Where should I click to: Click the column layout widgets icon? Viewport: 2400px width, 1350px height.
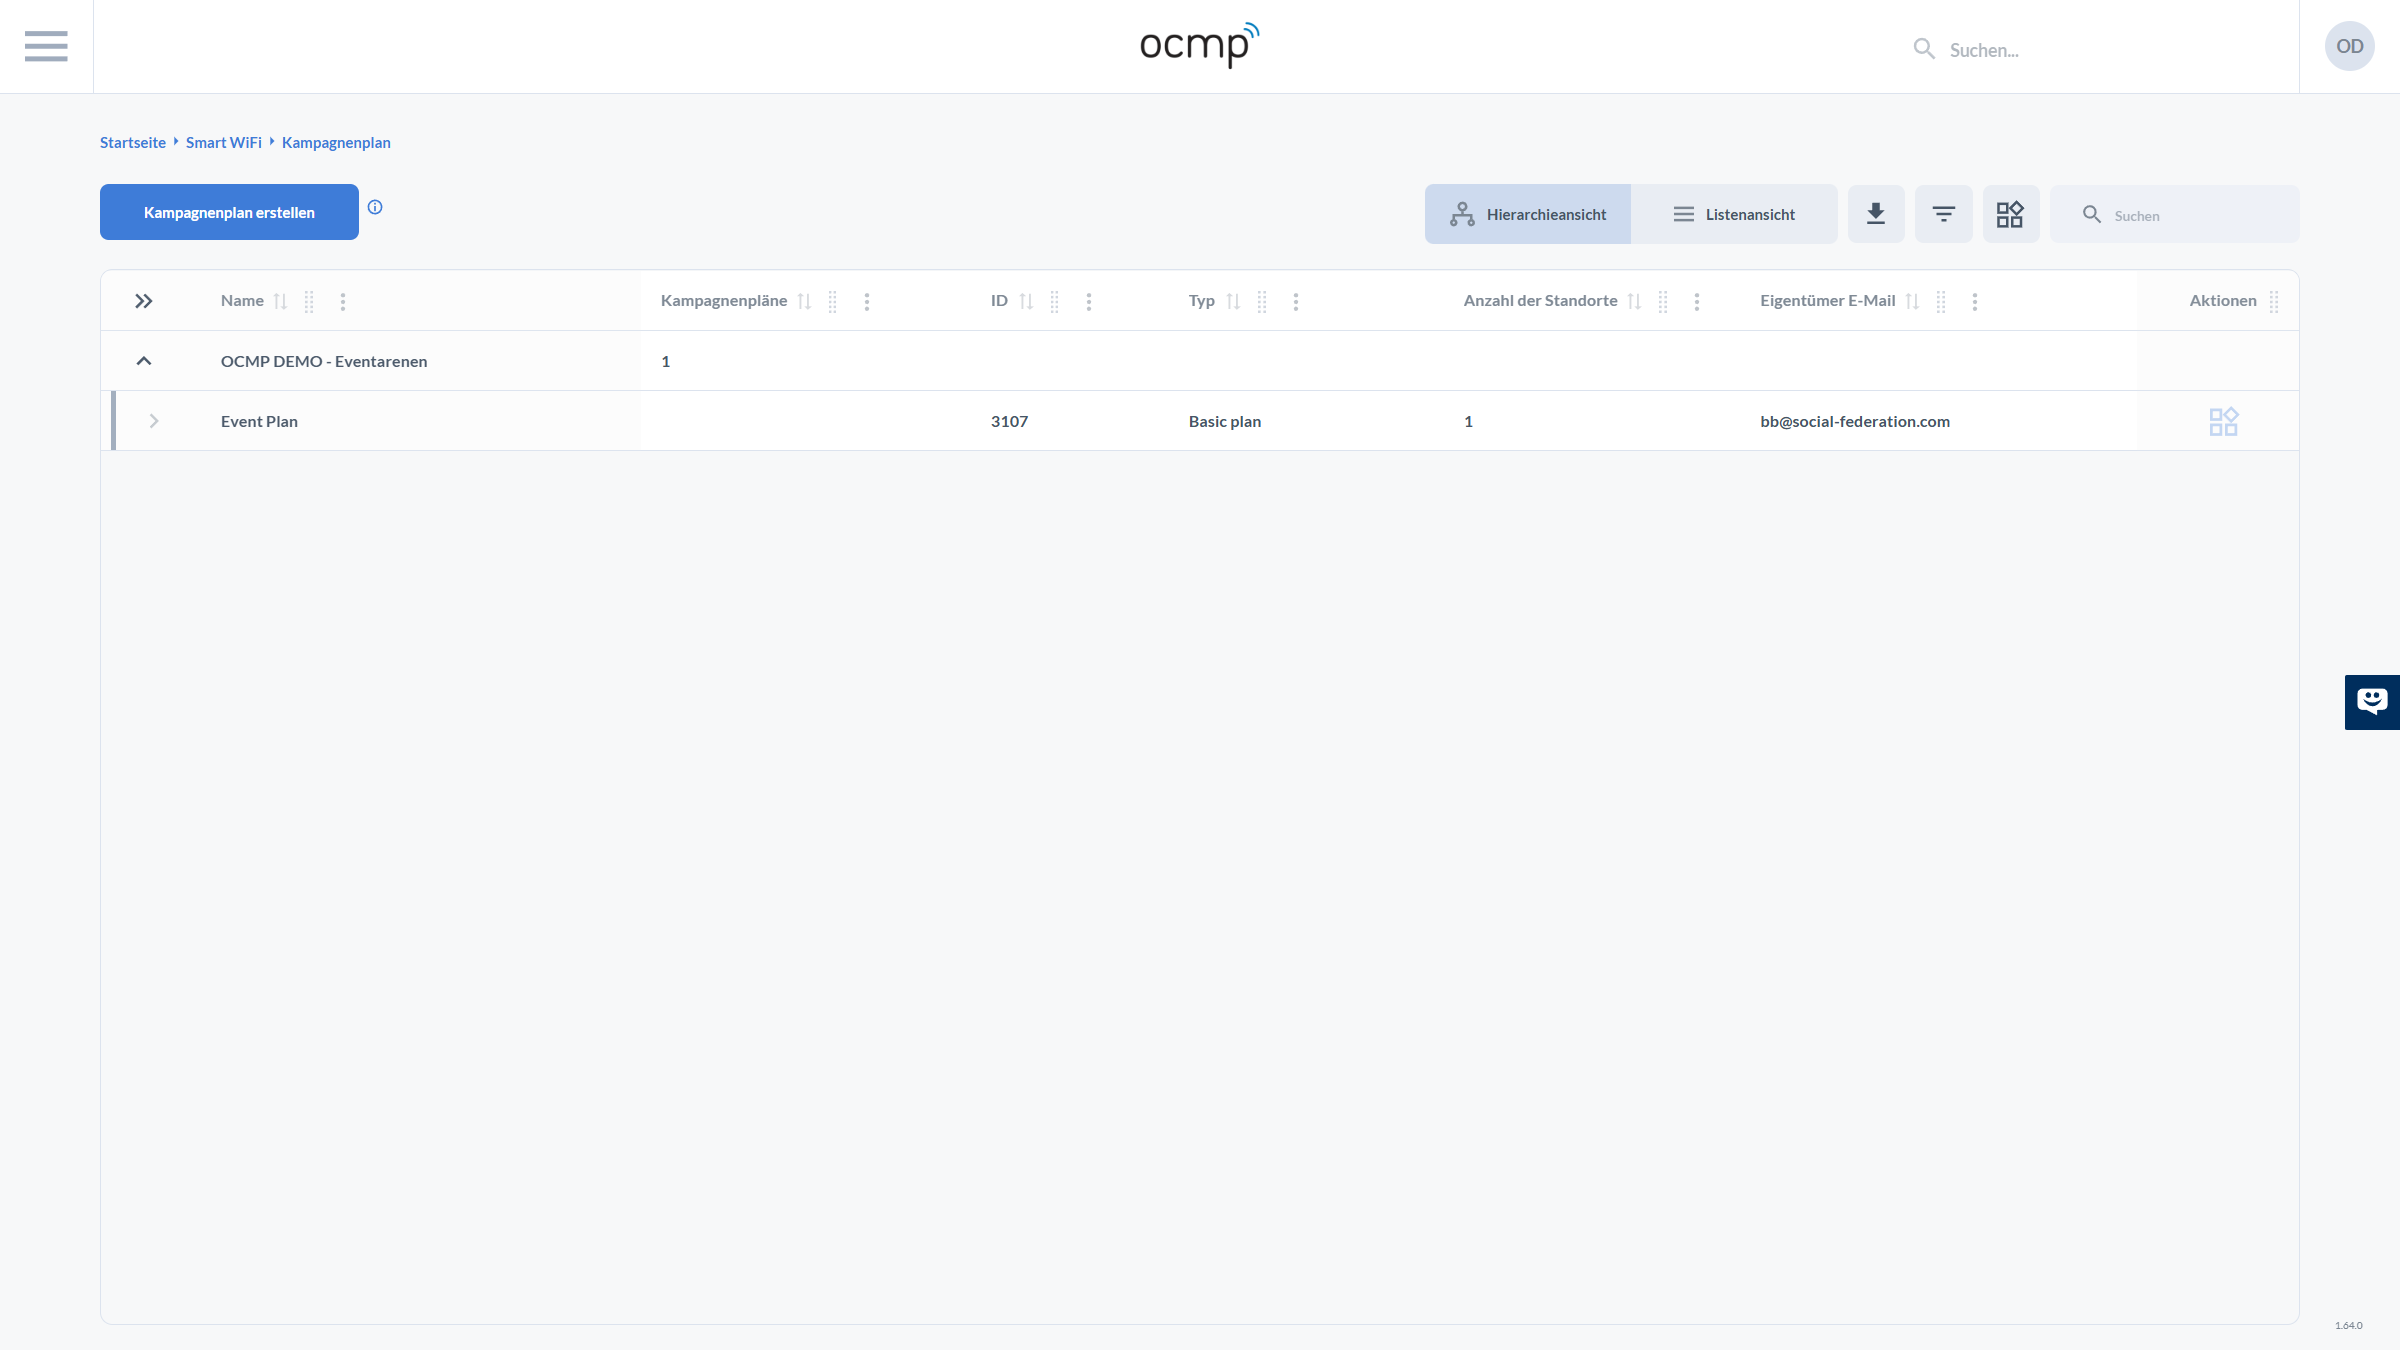pos(2010,214)
